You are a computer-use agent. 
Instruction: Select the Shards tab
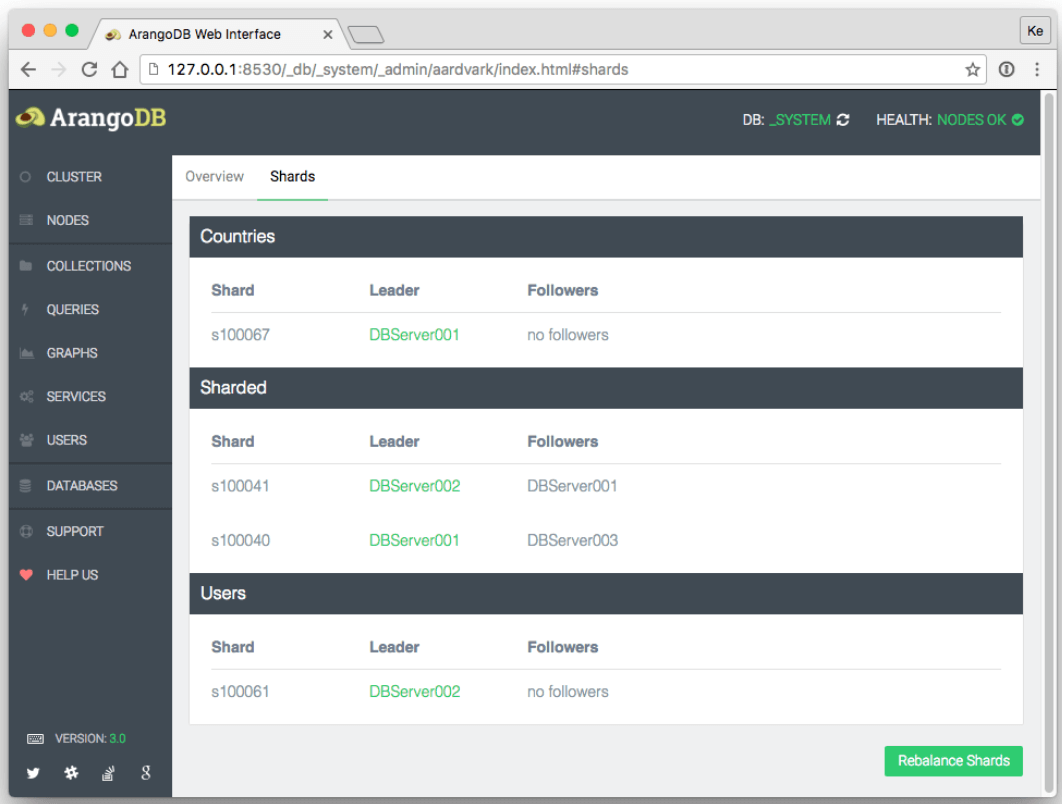coord(292,177)
